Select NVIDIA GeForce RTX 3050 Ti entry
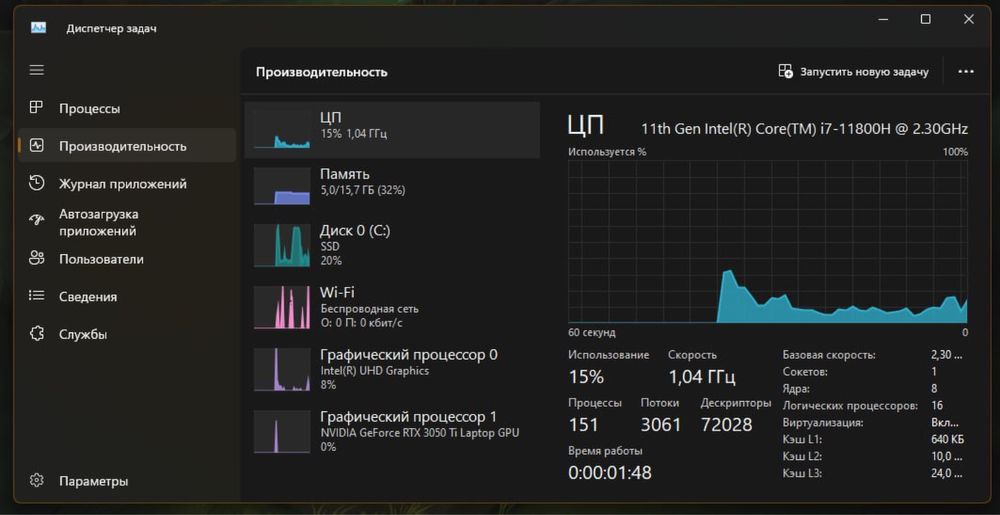Viewport: 1000px width, 515px height. (x=392, y=432)
